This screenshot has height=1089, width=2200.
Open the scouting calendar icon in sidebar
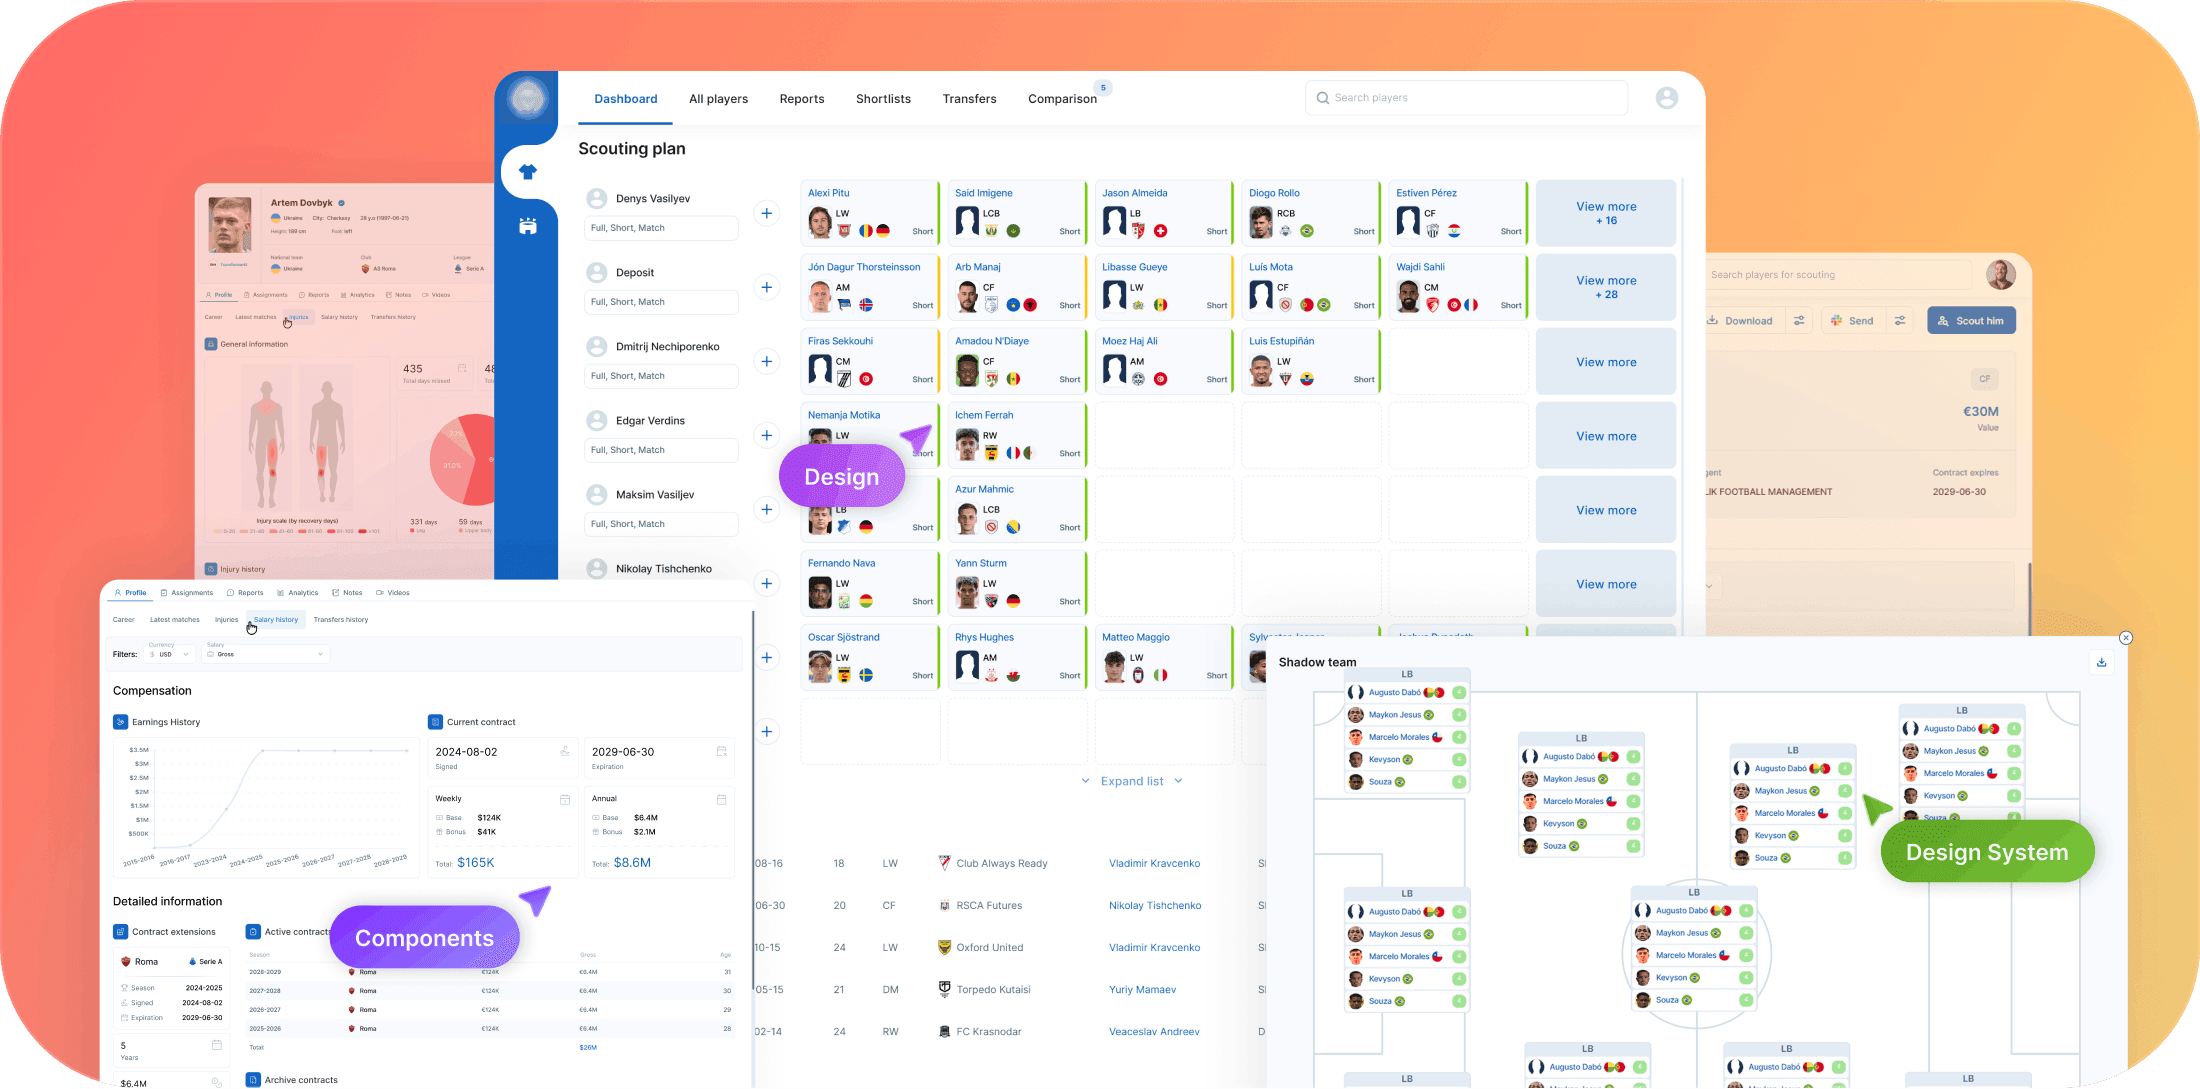click(528, 226)
